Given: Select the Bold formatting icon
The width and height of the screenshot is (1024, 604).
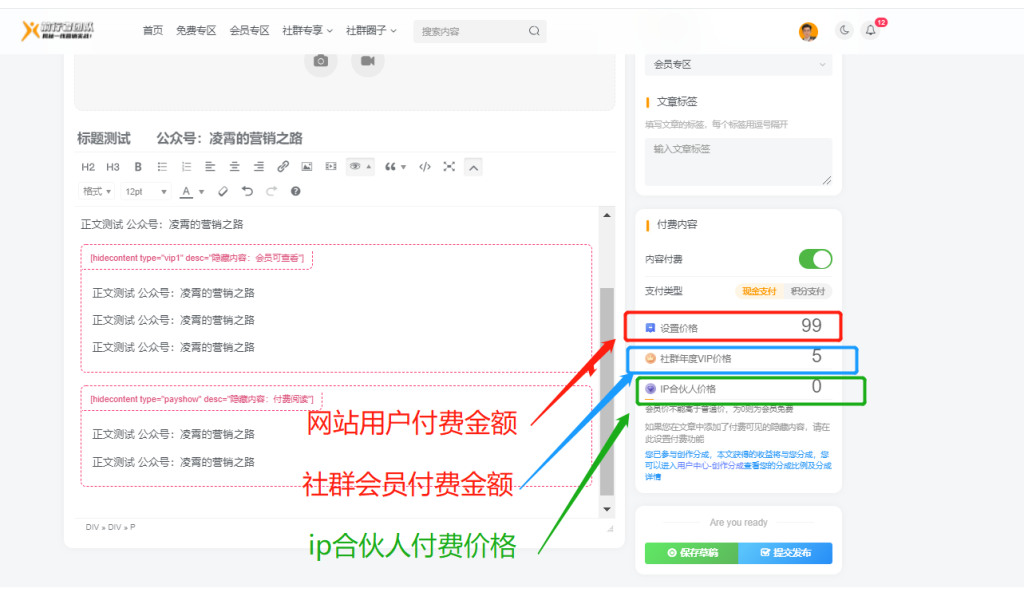Looking at the screenshot, I should coord(137,166).
